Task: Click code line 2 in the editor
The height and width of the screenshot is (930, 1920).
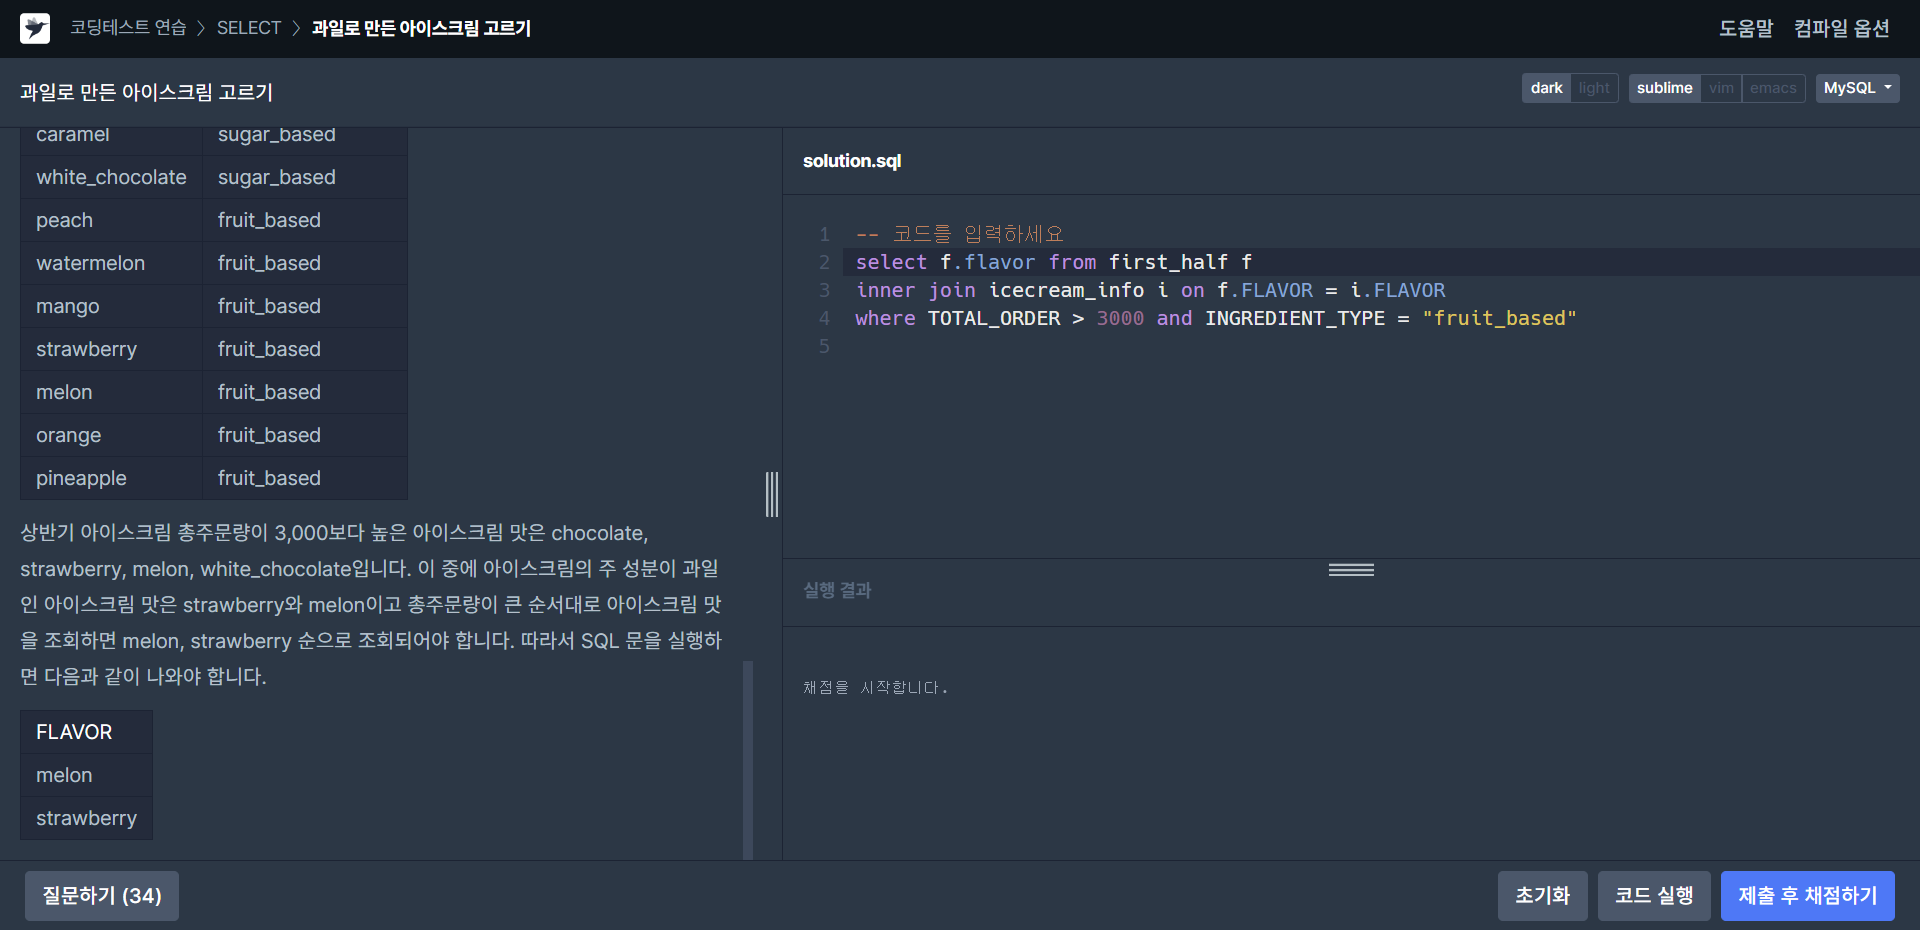Action: [x=1380, y=262]
